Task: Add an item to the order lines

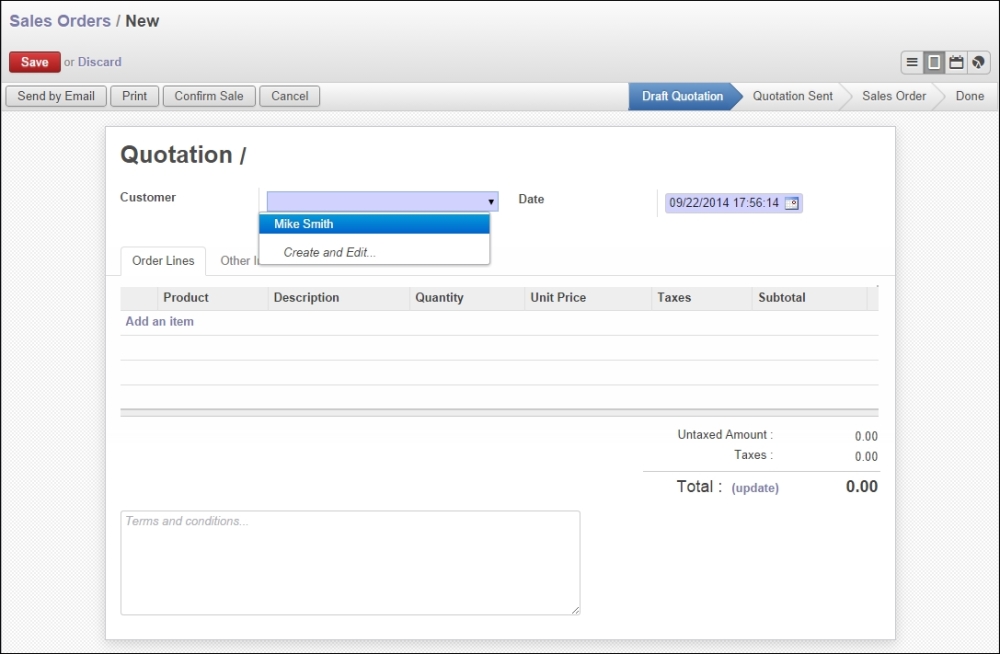Action: click(158, 321)
